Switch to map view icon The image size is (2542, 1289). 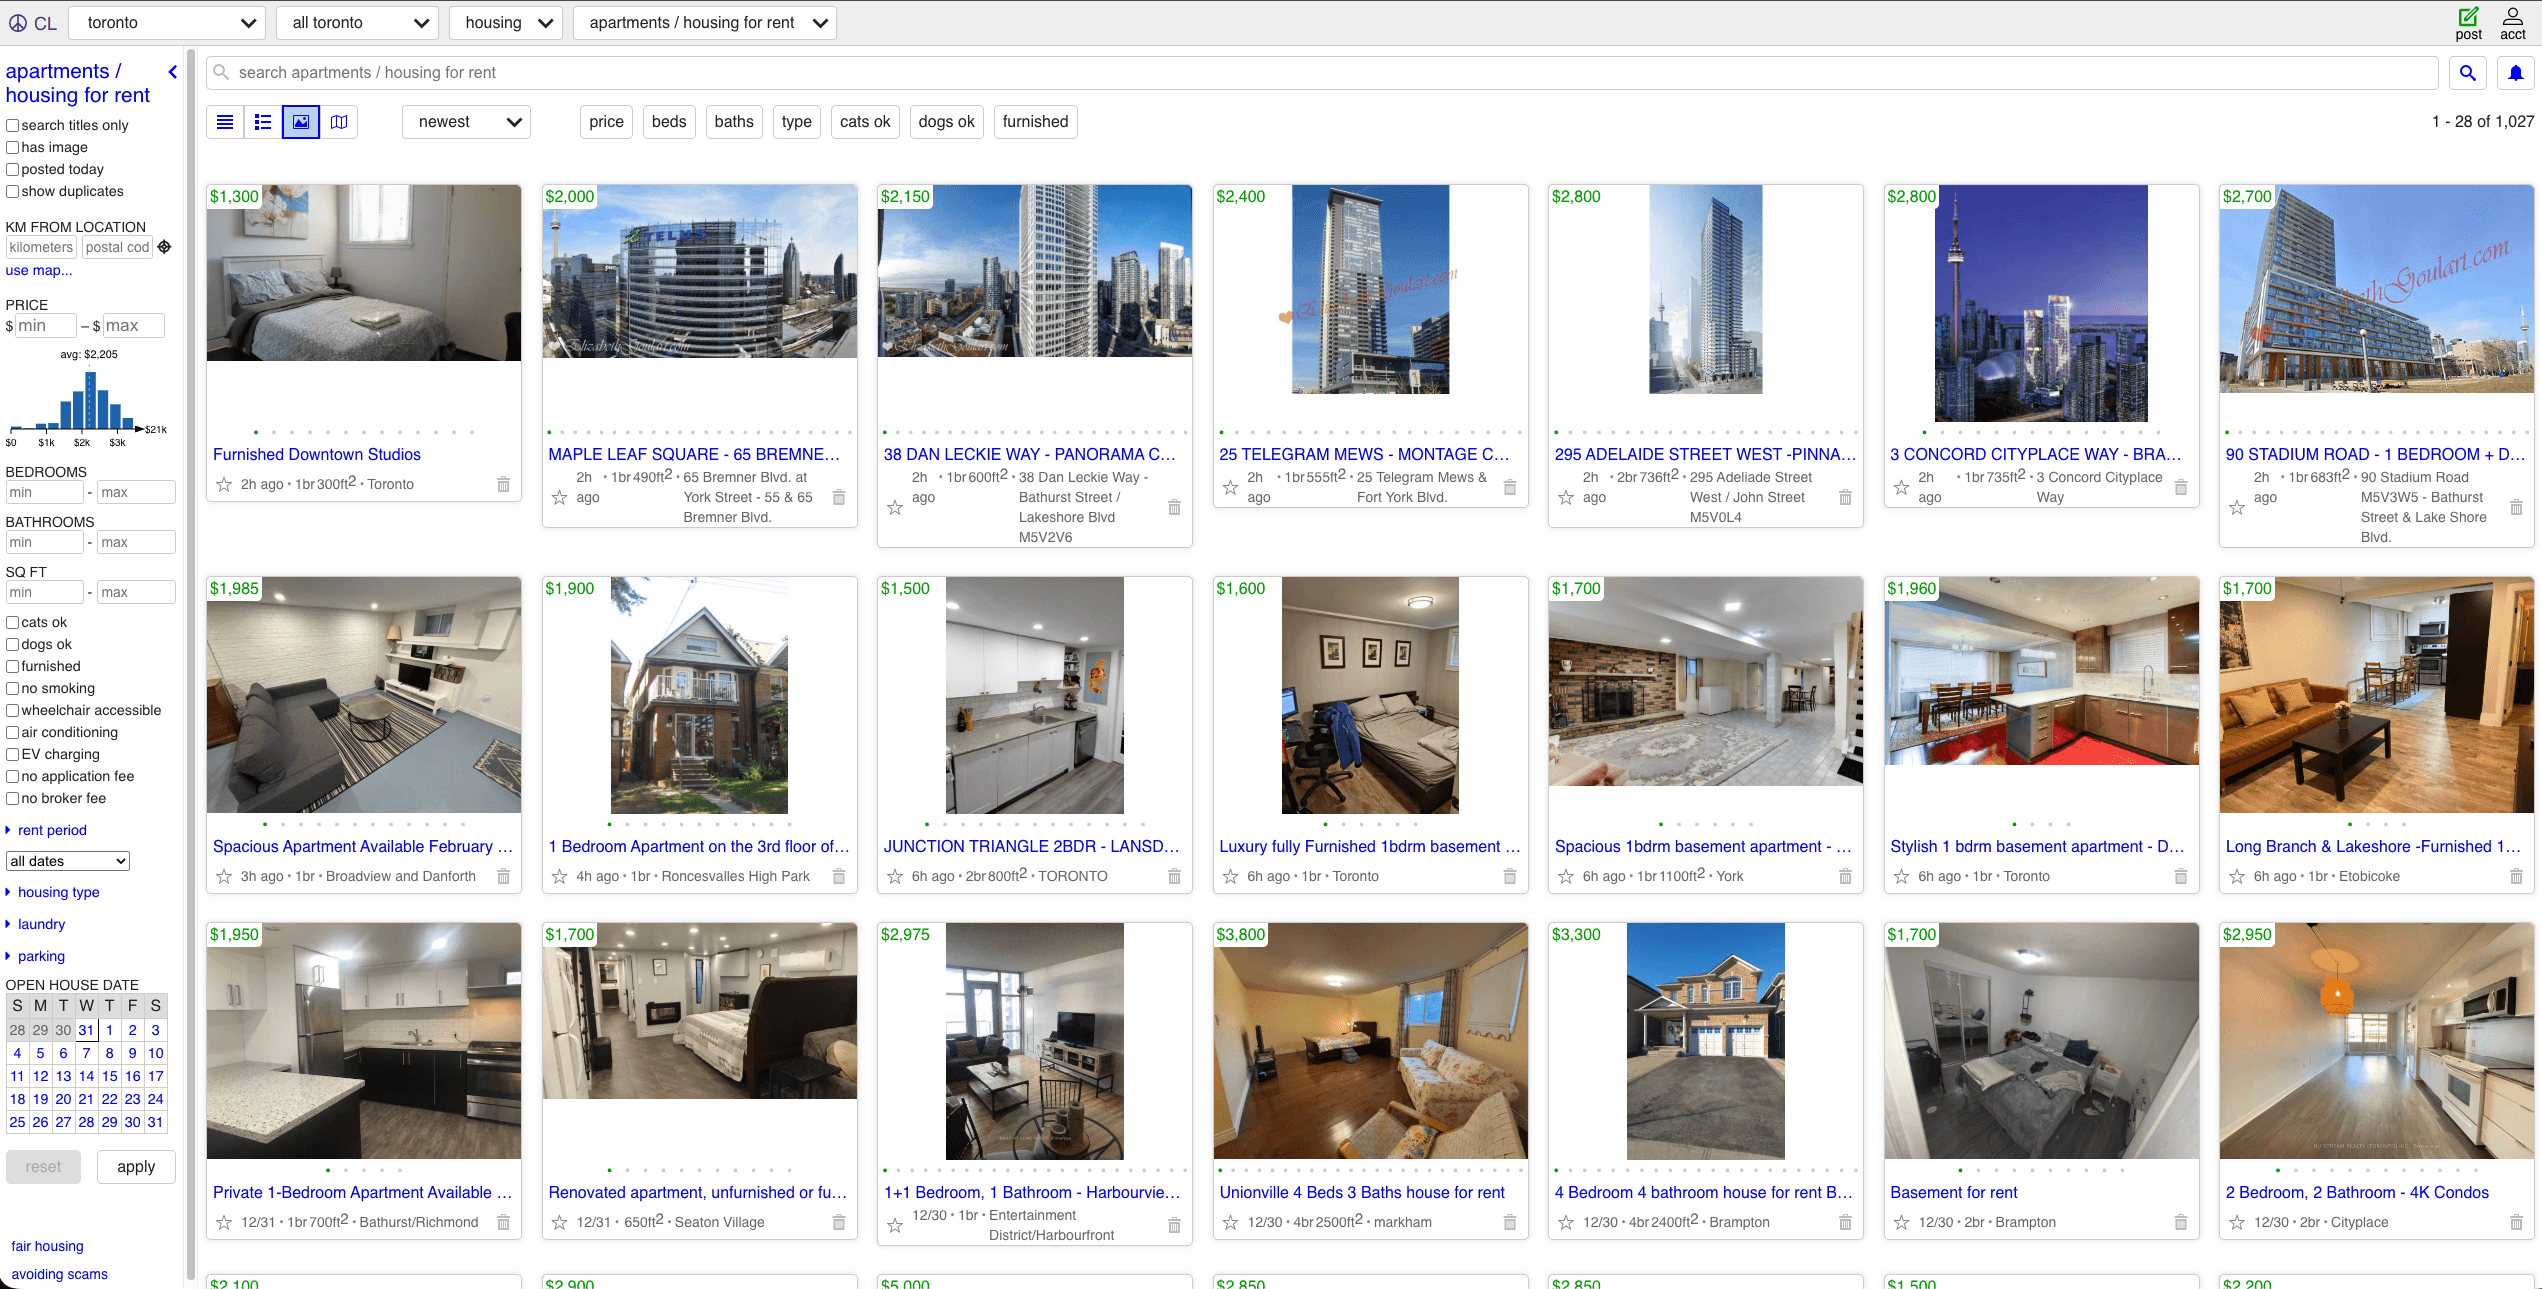tap(339, 122)
